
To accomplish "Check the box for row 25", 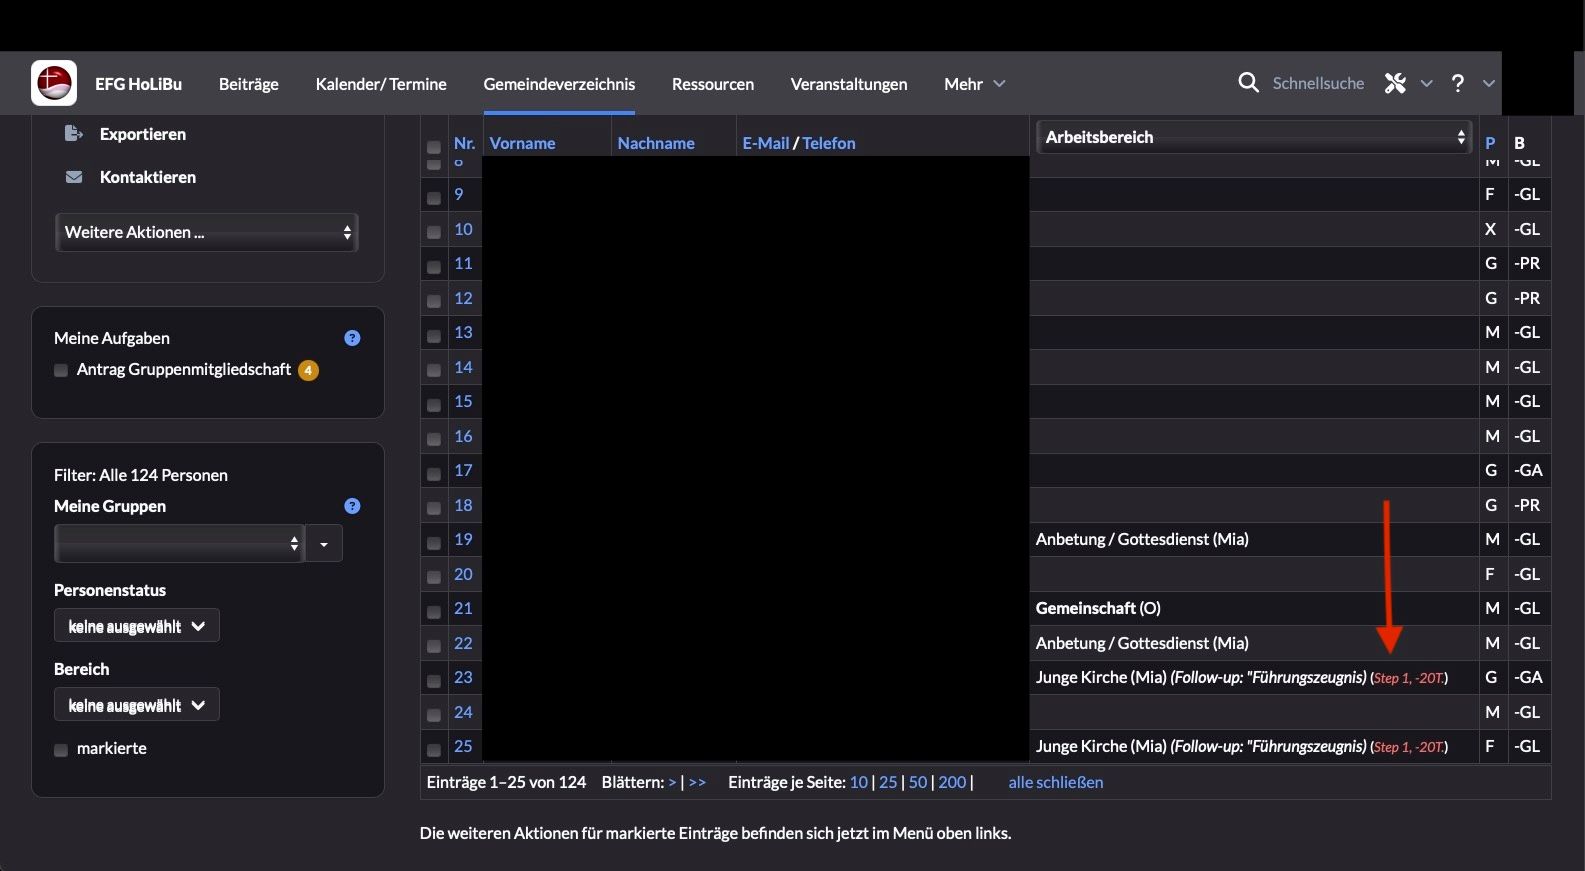I will [x=434, y=749].
